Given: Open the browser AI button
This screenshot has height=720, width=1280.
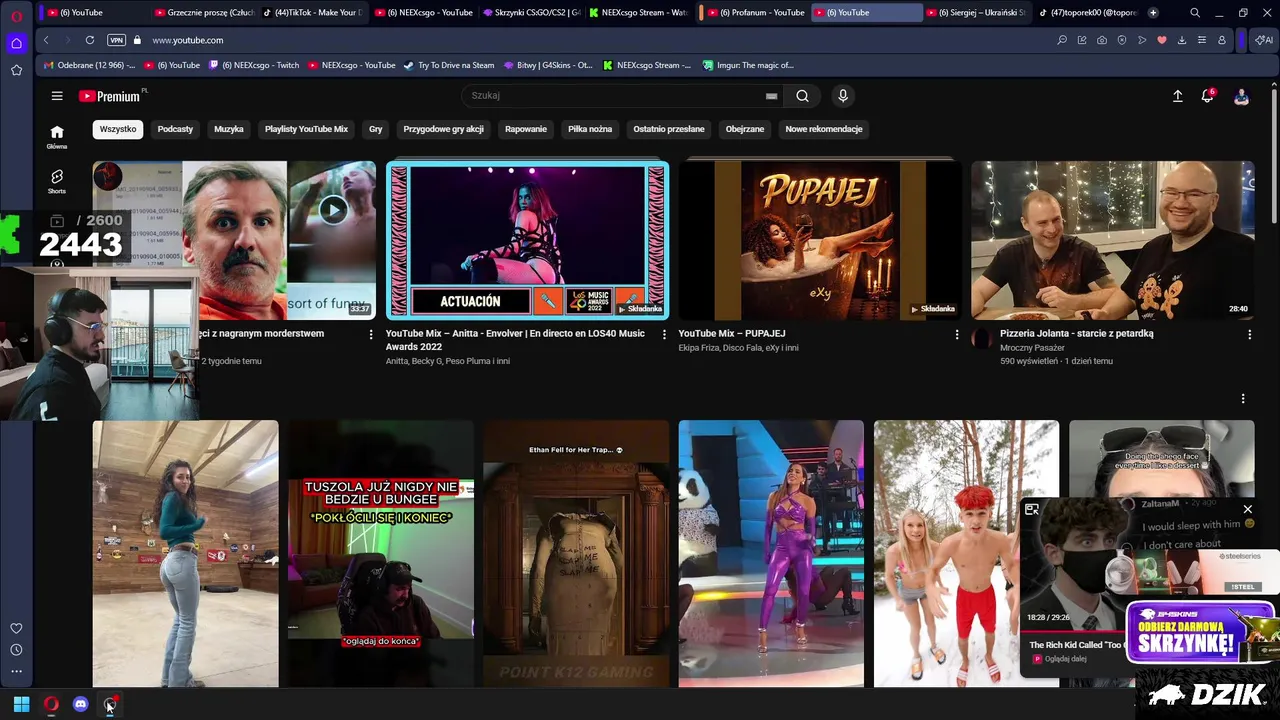Looking at the screenshot, I should click(x=1265, y=40).
